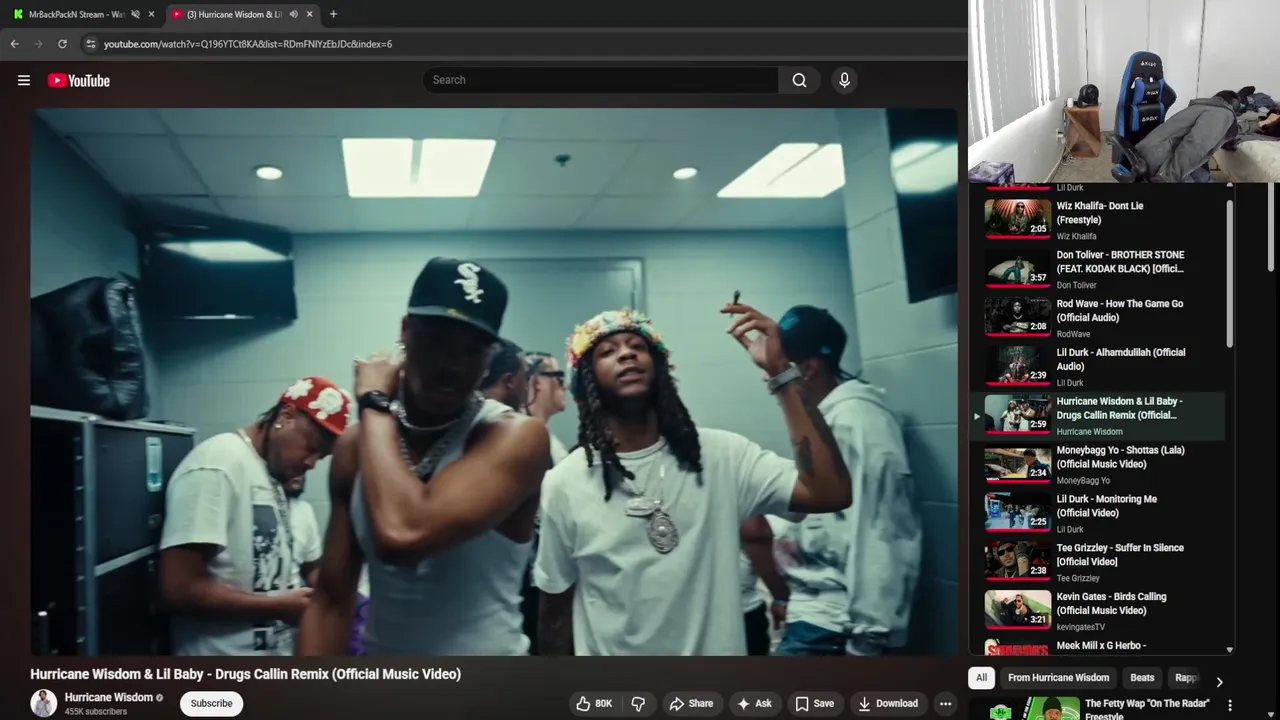Screen dimensions: 1280x720
Task: Open 'Lil Durk - Alhamdulilah (Official Audio)' title
Action: 1121,360
